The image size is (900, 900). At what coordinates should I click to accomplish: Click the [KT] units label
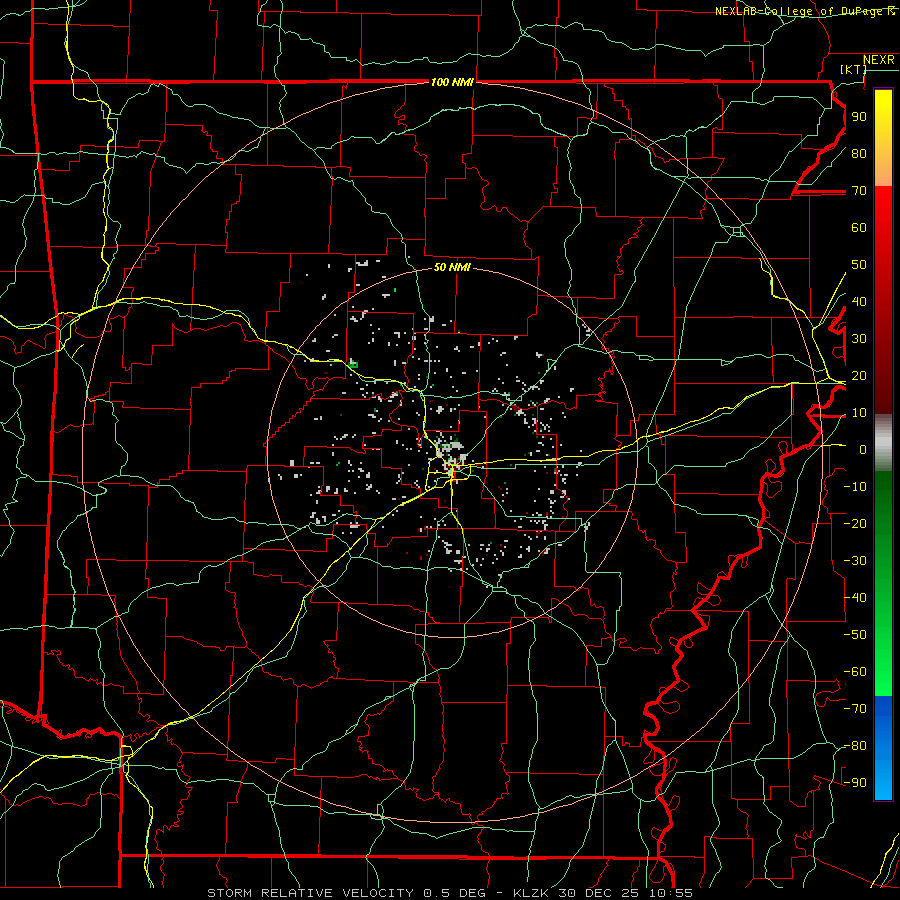point(853,69)
